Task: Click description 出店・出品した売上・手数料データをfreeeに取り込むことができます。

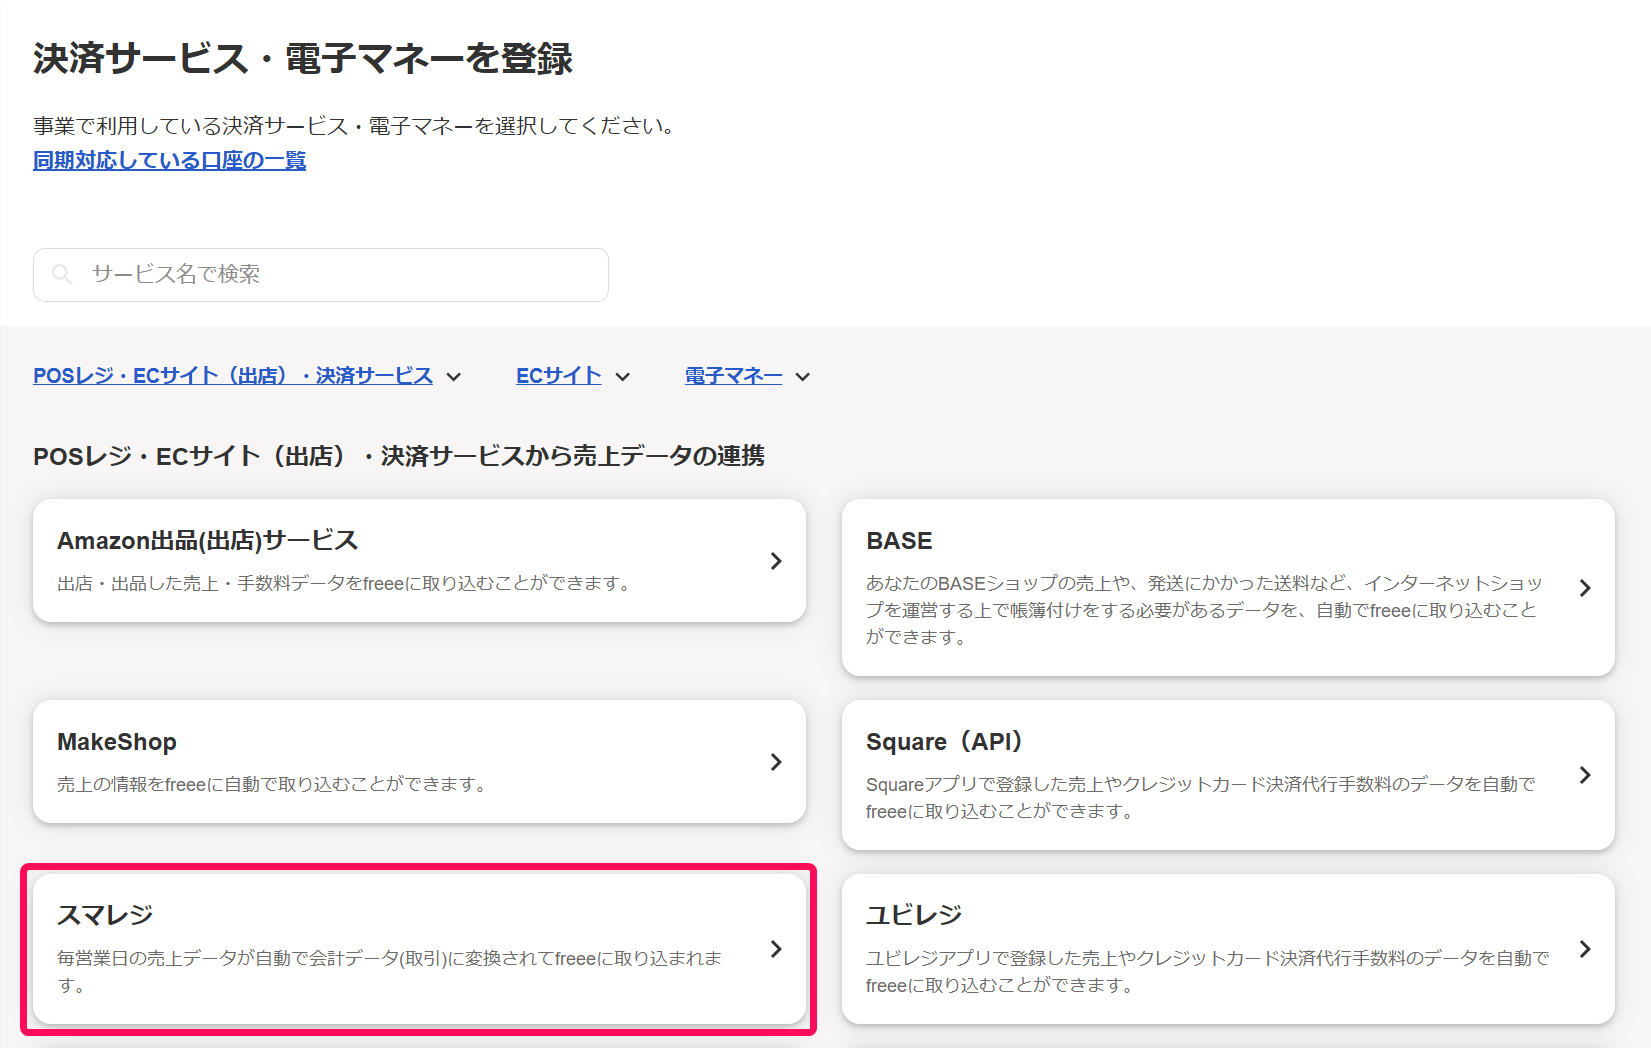Action: click(x=346, y=584)
